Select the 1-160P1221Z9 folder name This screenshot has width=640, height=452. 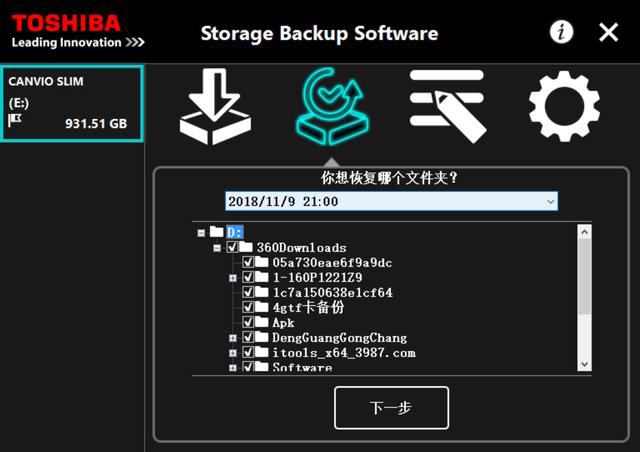pos(317,278)
